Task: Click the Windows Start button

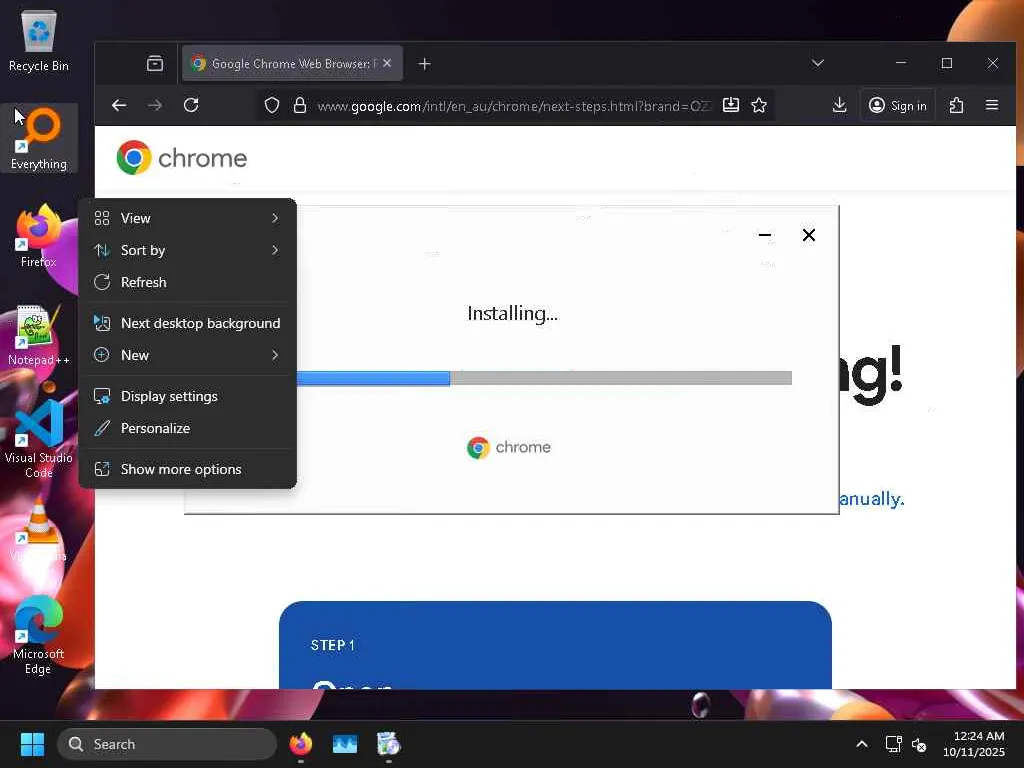Action: 32,744
